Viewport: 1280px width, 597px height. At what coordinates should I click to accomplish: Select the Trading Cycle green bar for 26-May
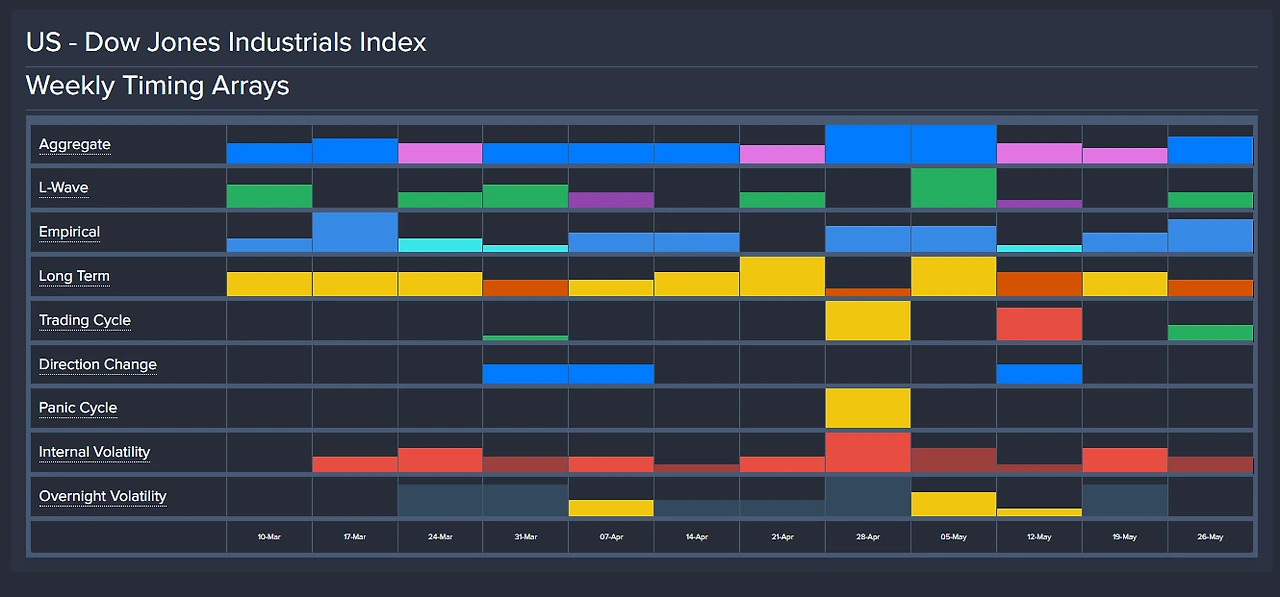tap(1210, 332)
